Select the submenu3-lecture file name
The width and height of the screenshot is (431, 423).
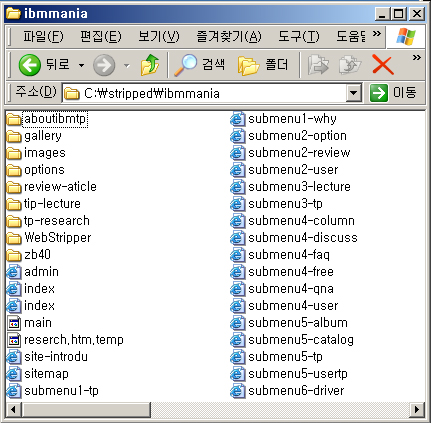pos(299,187)
